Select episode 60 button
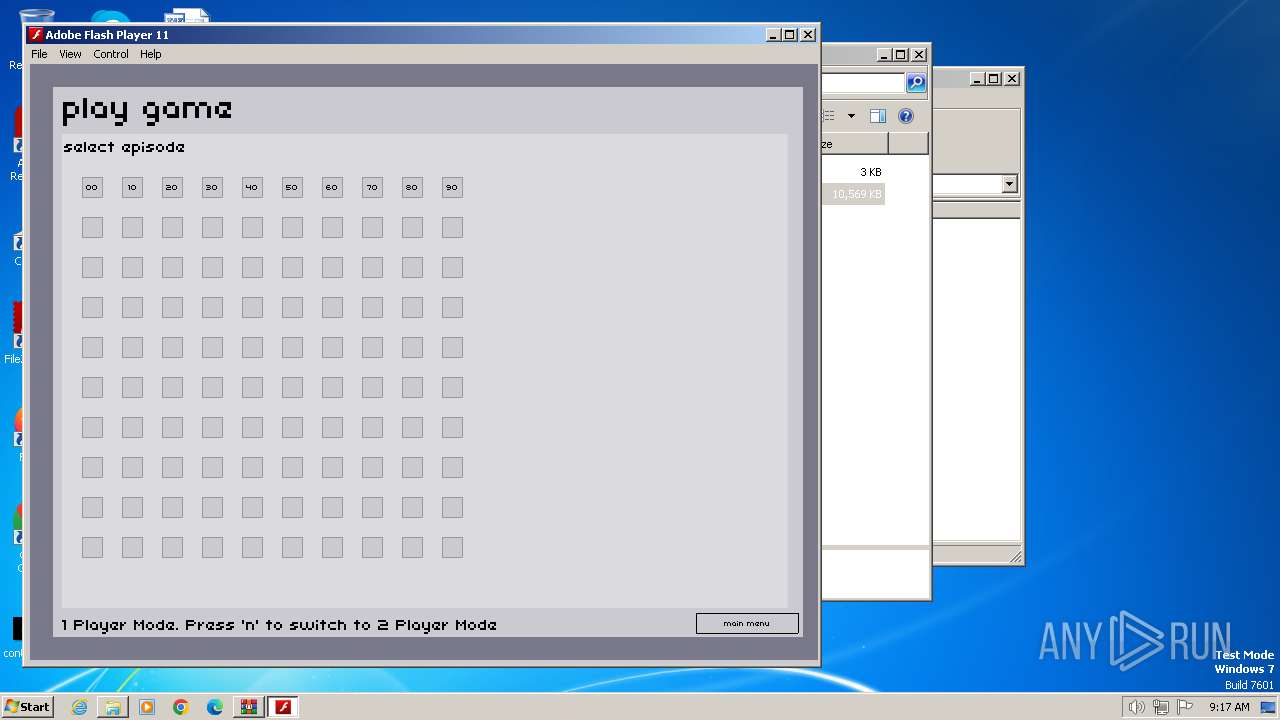Viewport: 1280px width, 720px height. 332,187
